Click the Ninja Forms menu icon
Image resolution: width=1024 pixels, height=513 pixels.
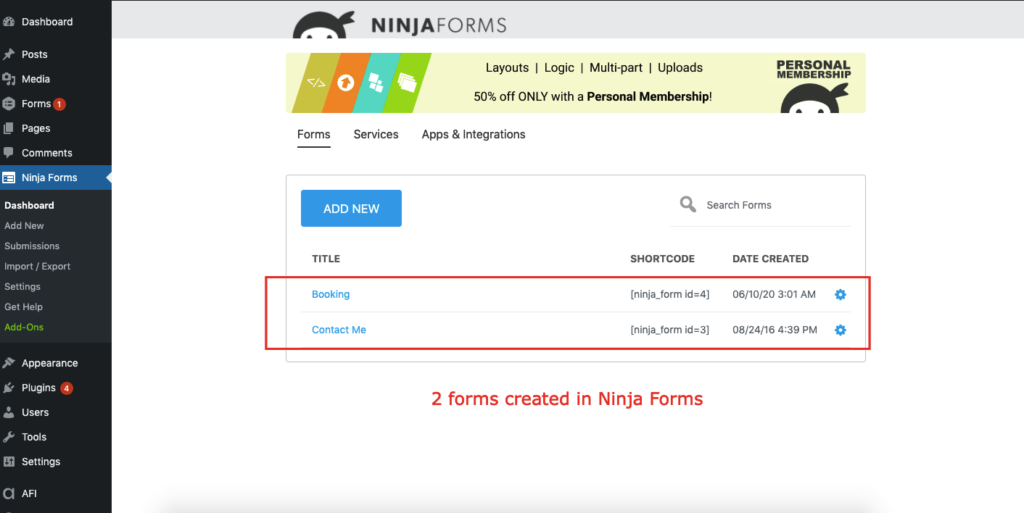[8, 178]
